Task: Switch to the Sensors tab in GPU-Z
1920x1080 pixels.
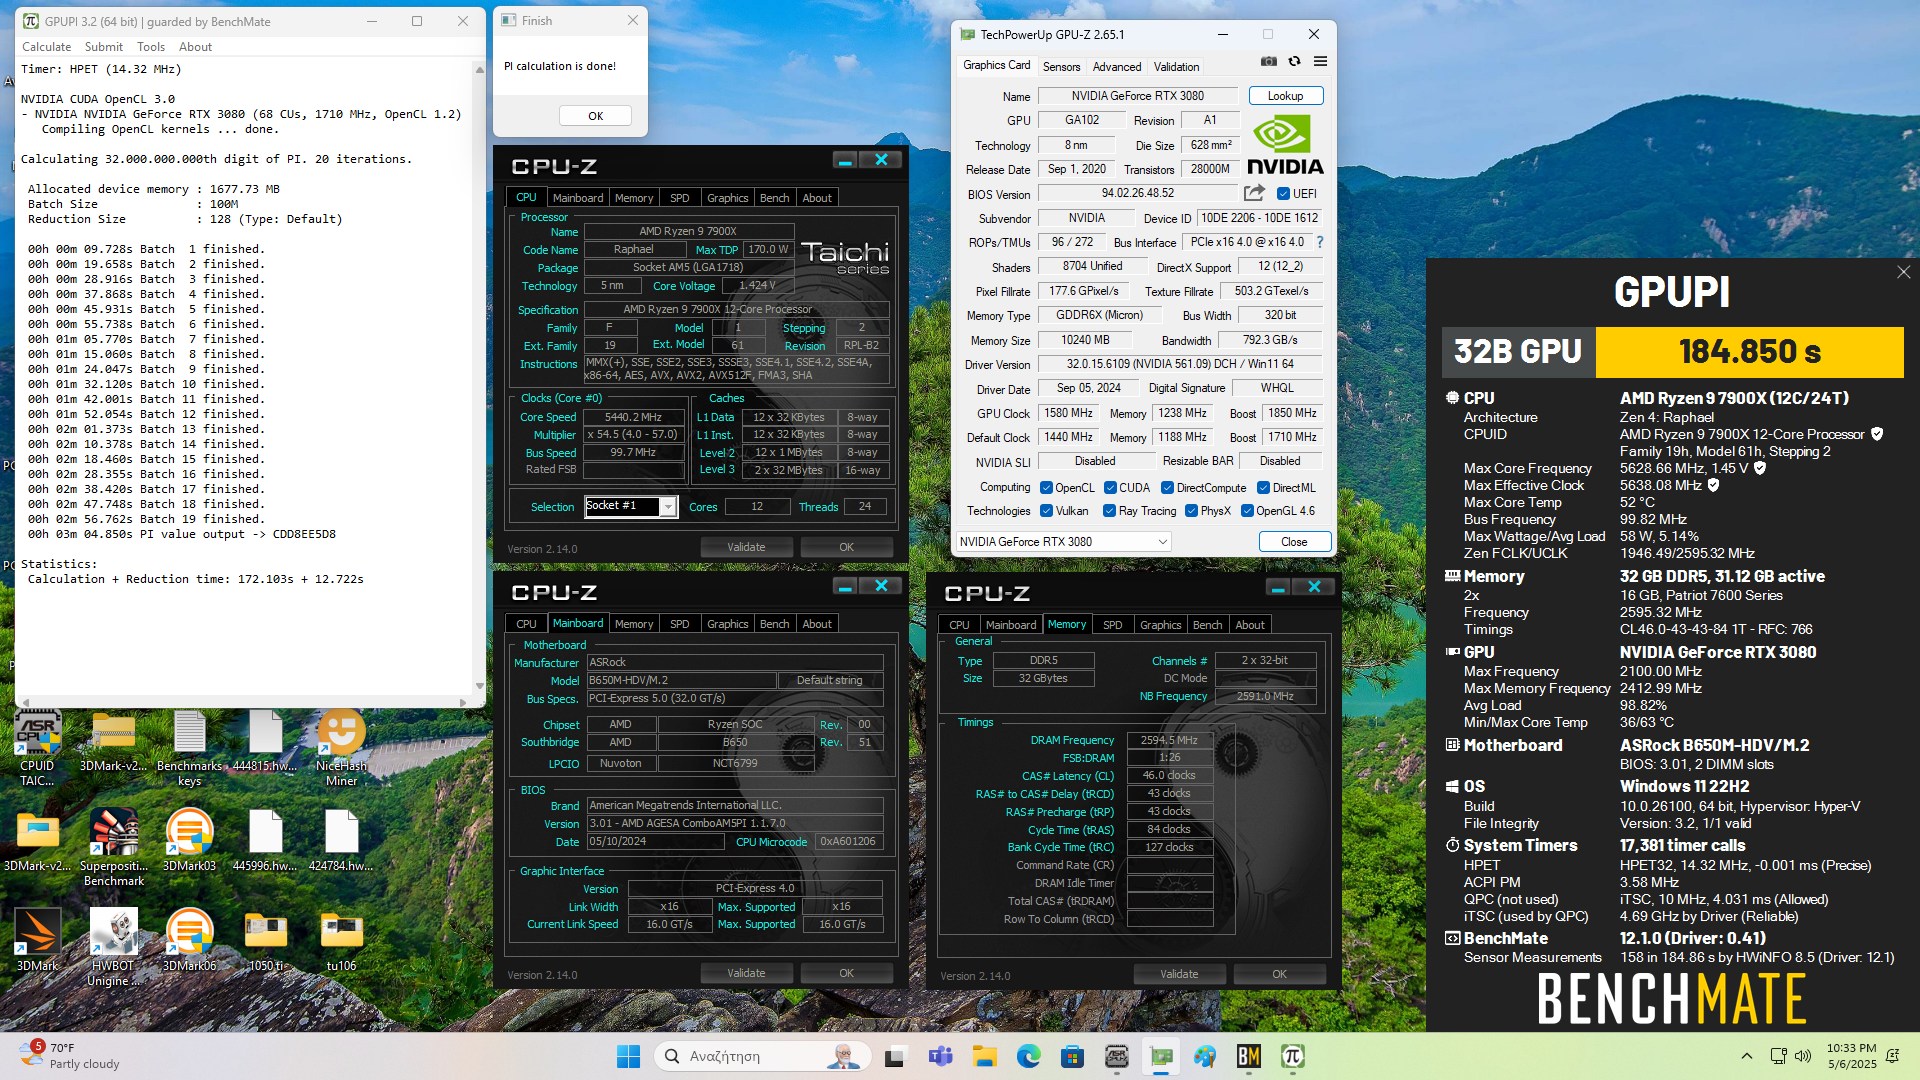Action: [1061, 67]
